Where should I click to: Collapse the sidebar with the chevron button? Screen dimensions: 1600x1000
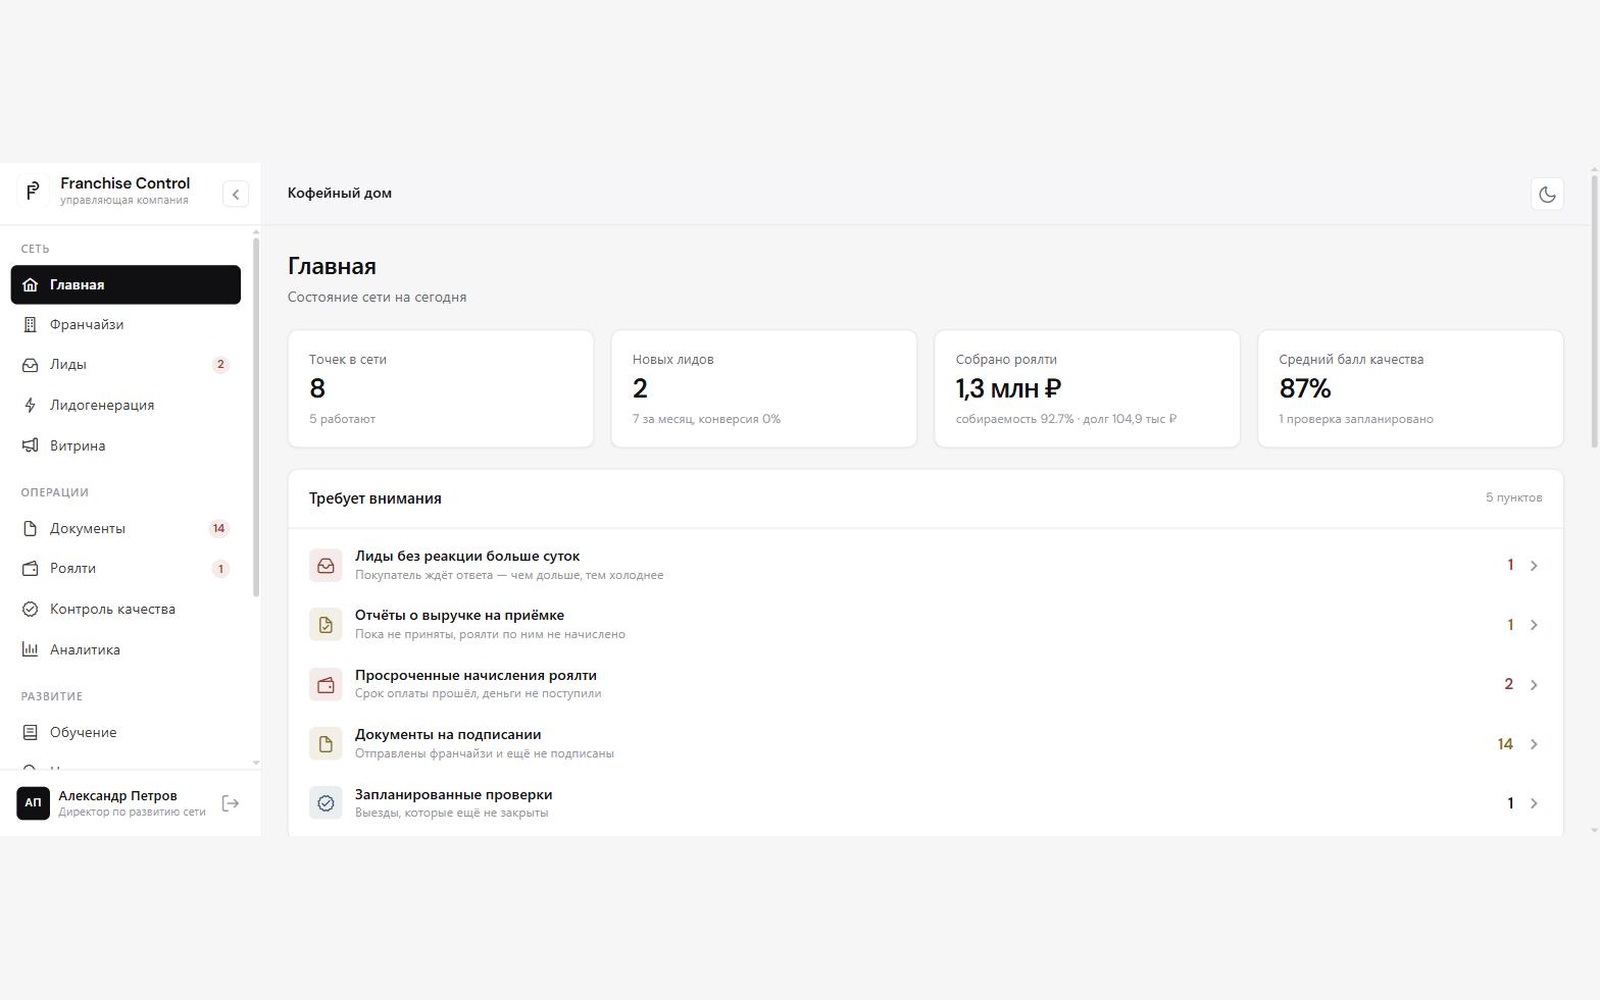[235, 194]
